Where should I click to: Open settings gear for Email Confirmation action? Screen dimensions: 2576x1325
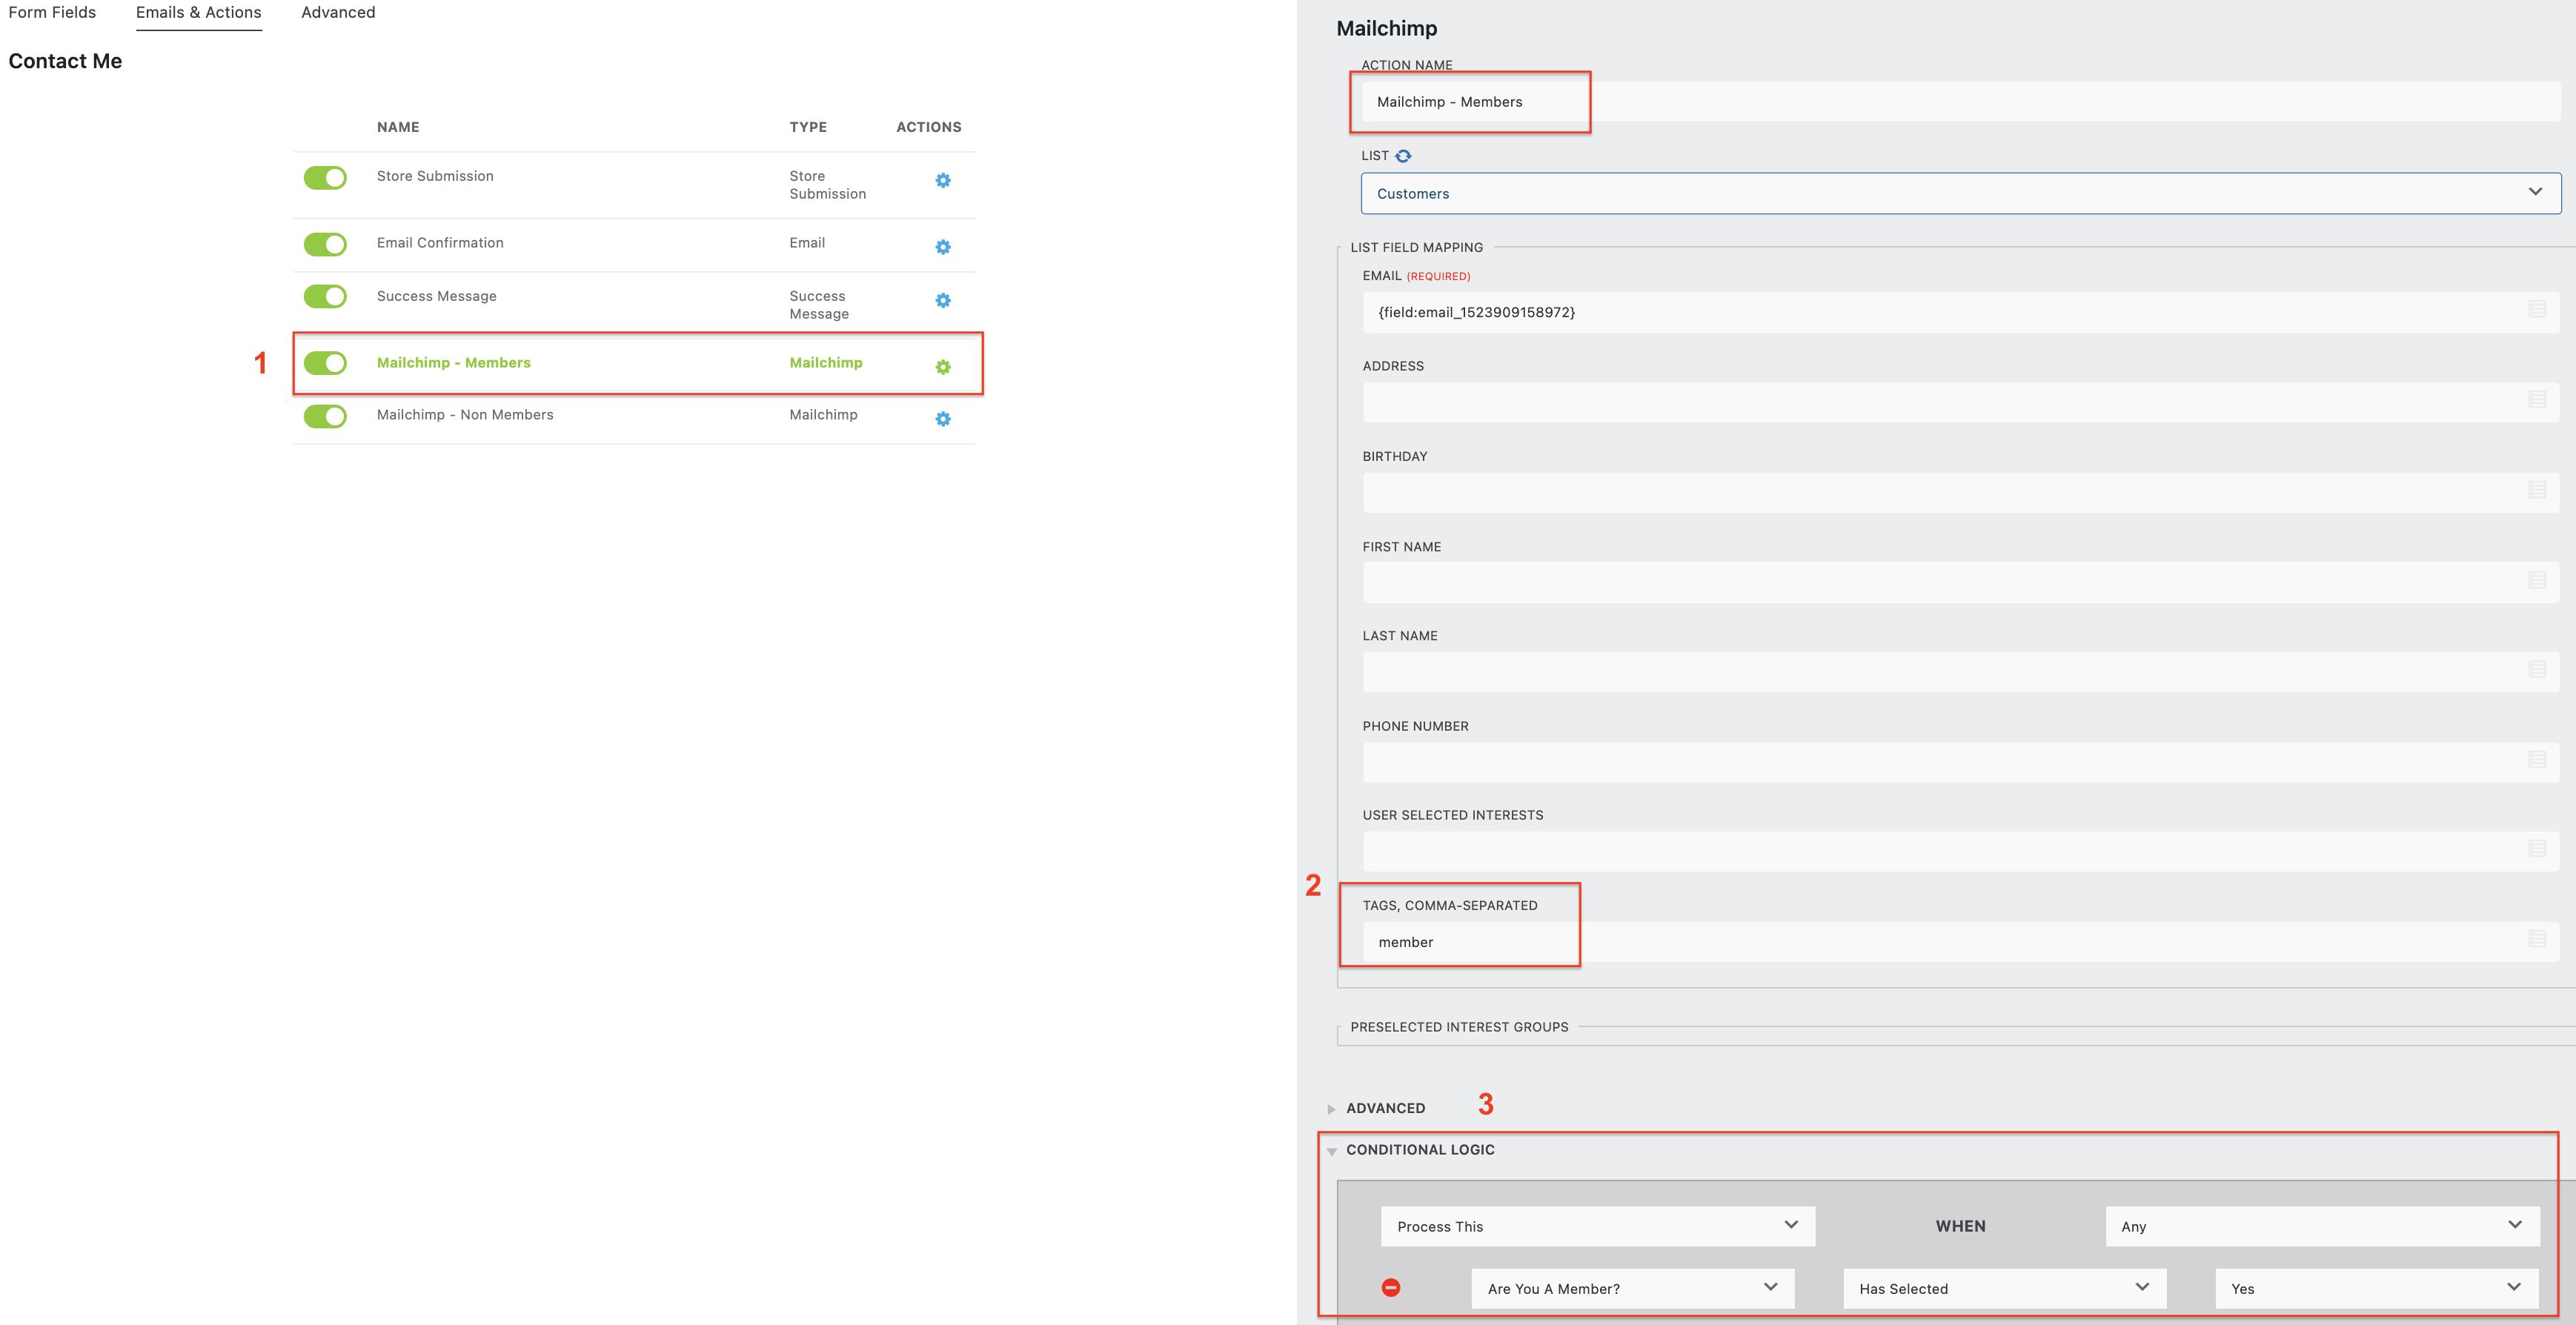[941, 247]
